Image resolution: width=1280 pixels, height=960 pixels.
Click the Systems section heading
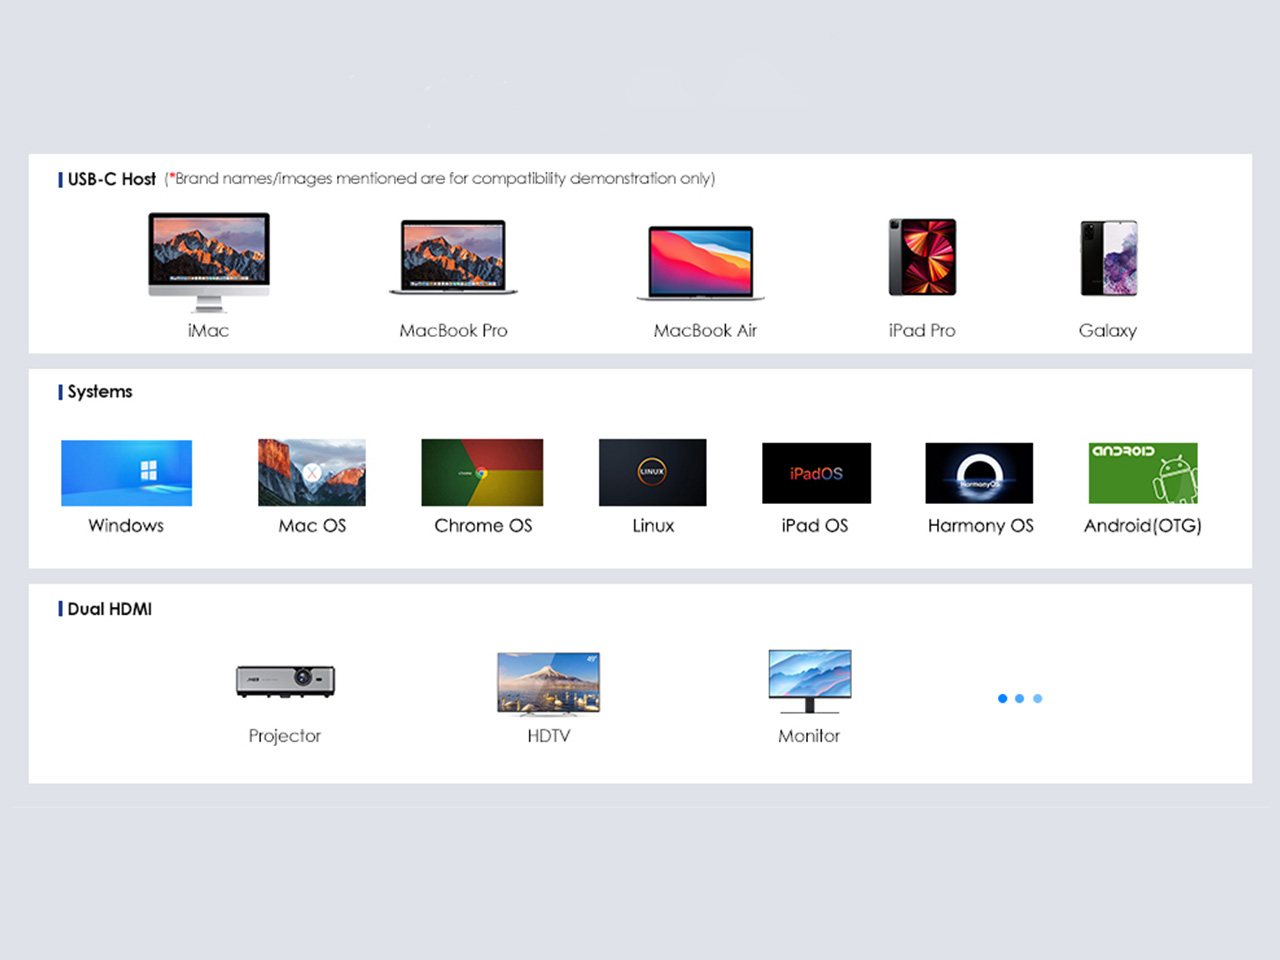(99, 391)
